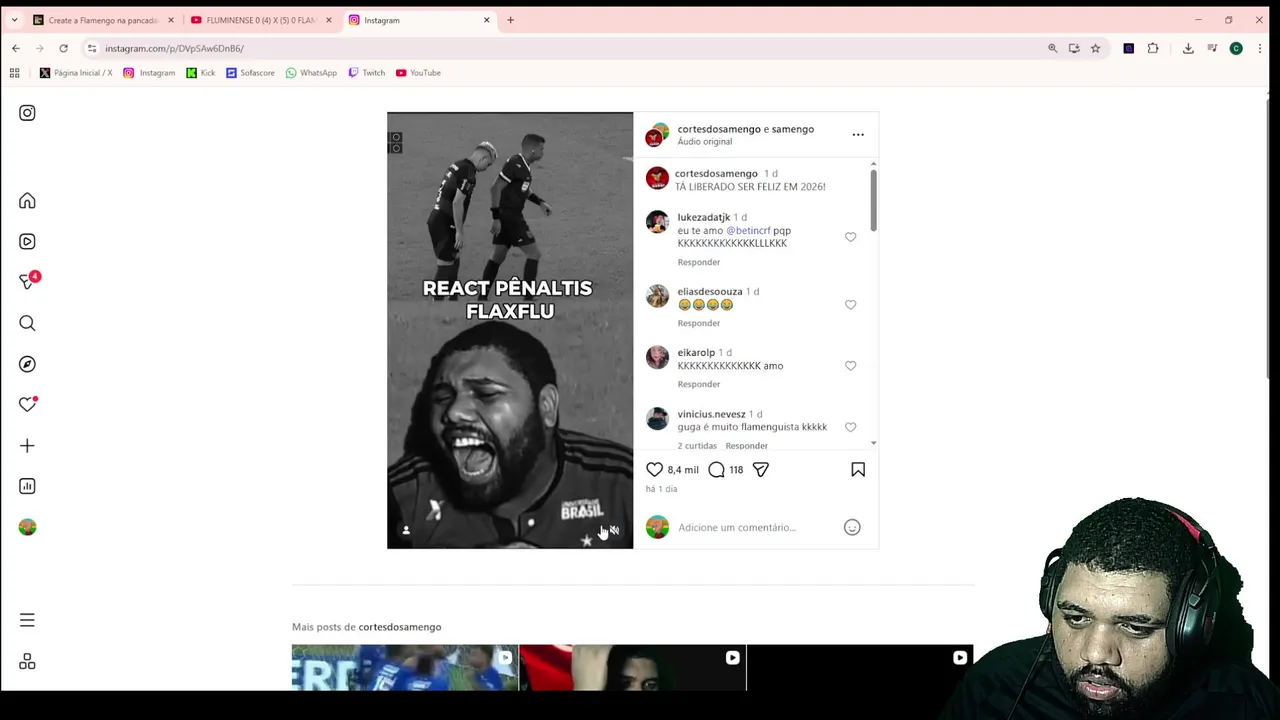Like the post with heart icon
Image resolution: width=1280 pixels, height=720 pixels.
coord(654,469)
